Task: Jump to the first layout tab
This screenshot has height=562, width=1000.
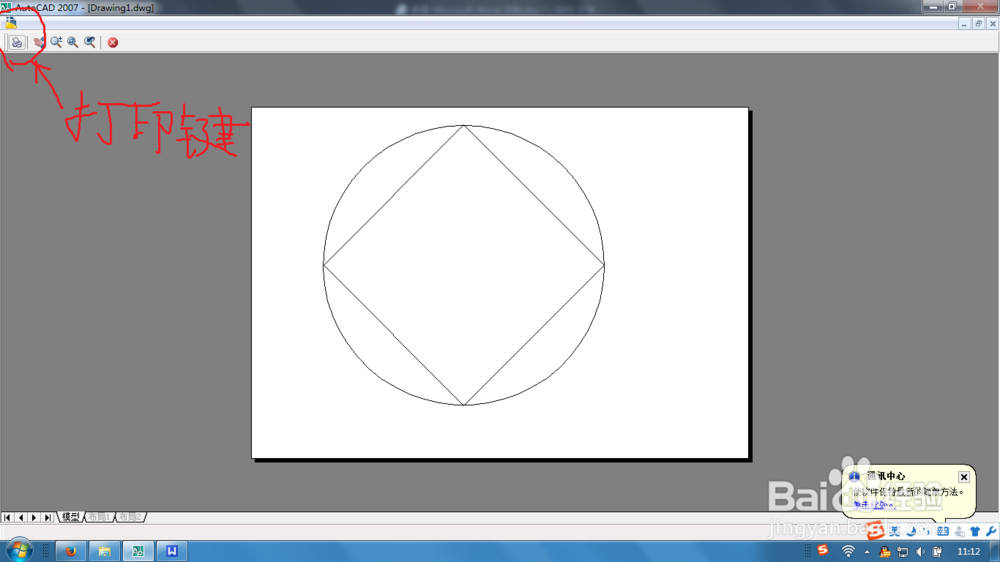Action: 7,517
